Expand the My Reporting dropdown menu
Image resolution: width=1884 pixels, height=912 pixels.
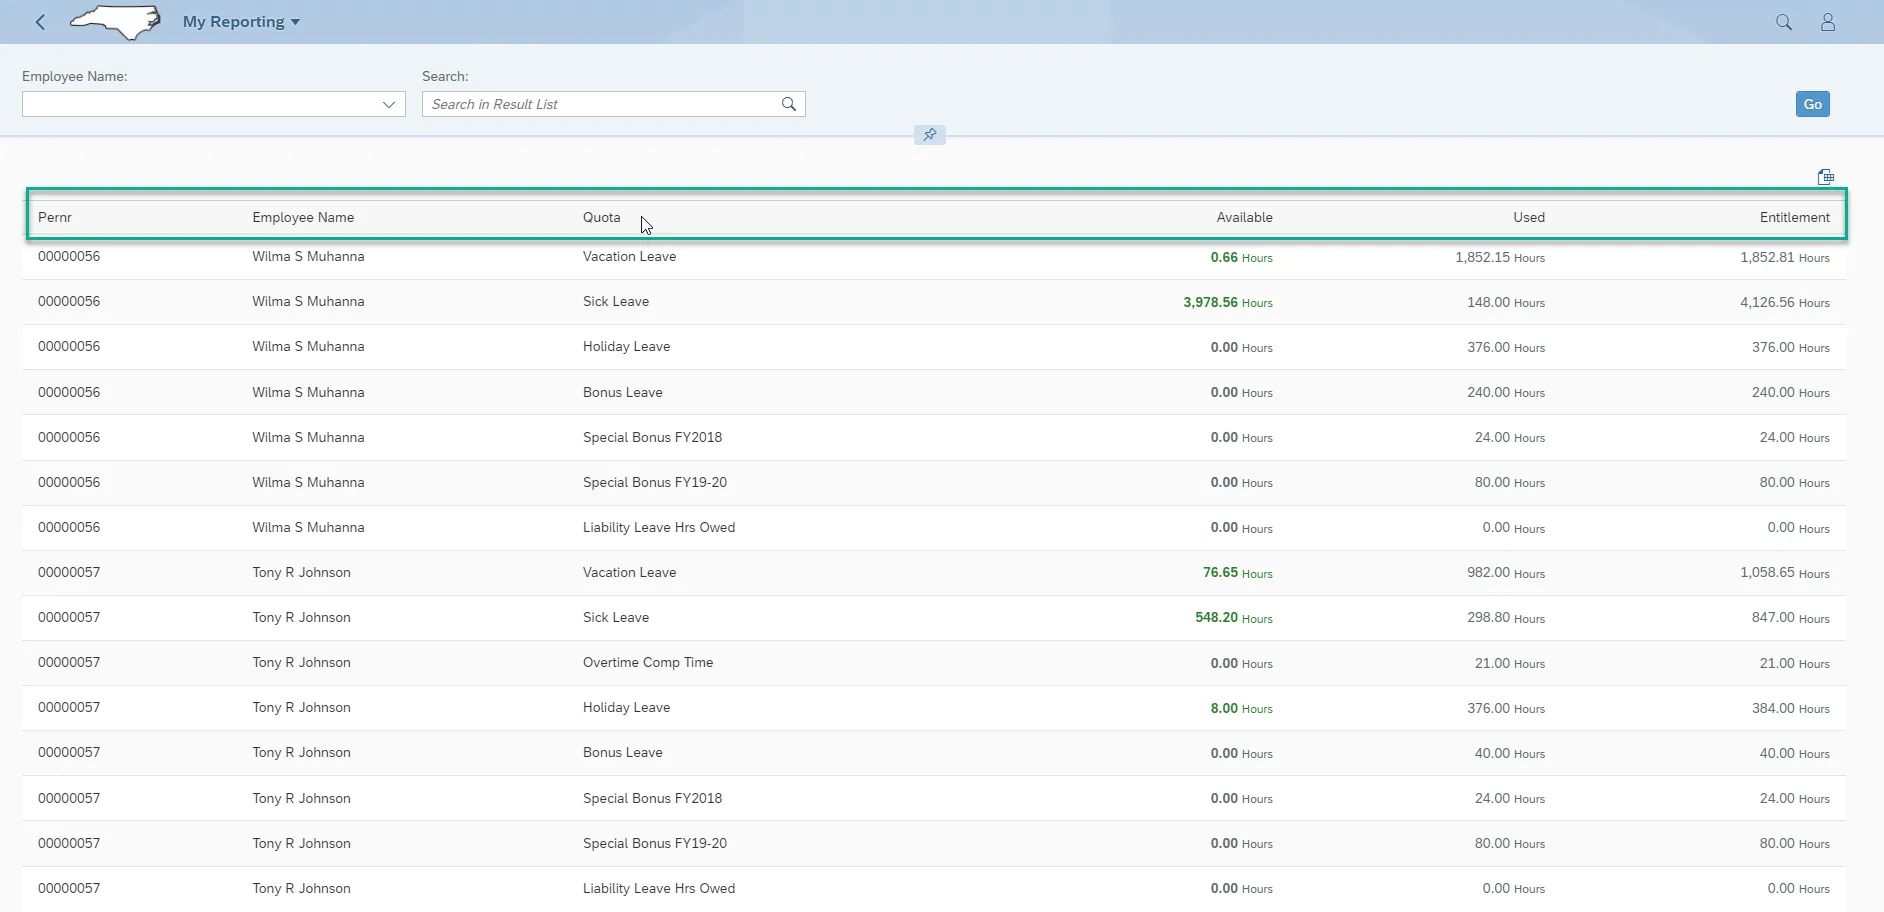pyautogui.click(x=241, y=22)
